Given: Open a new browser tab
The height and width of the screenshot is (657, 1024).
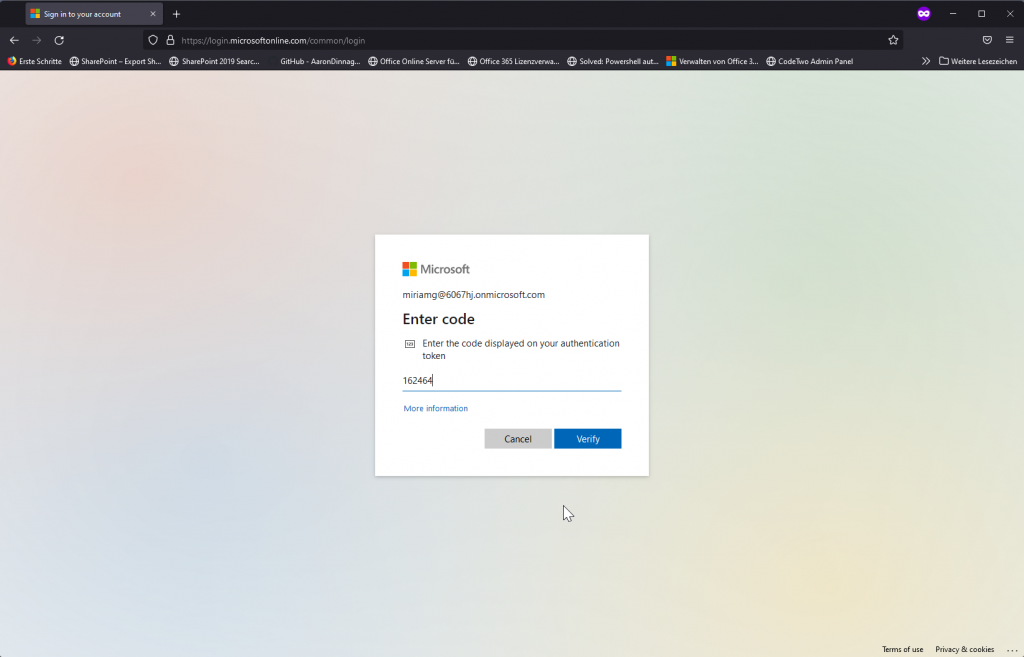Looking at the screenshot, I should (x=177, y=14).
